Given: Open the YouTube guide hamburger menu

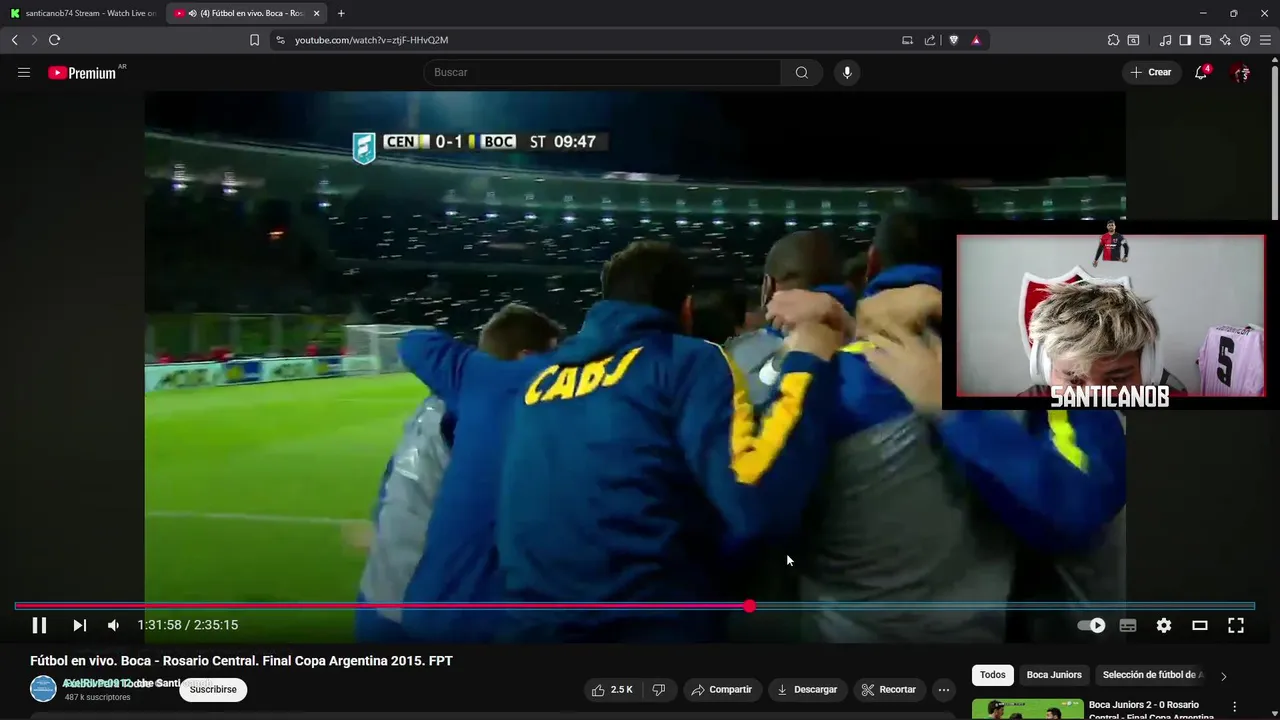Looking at the screenshot, I should pos(24,72).
